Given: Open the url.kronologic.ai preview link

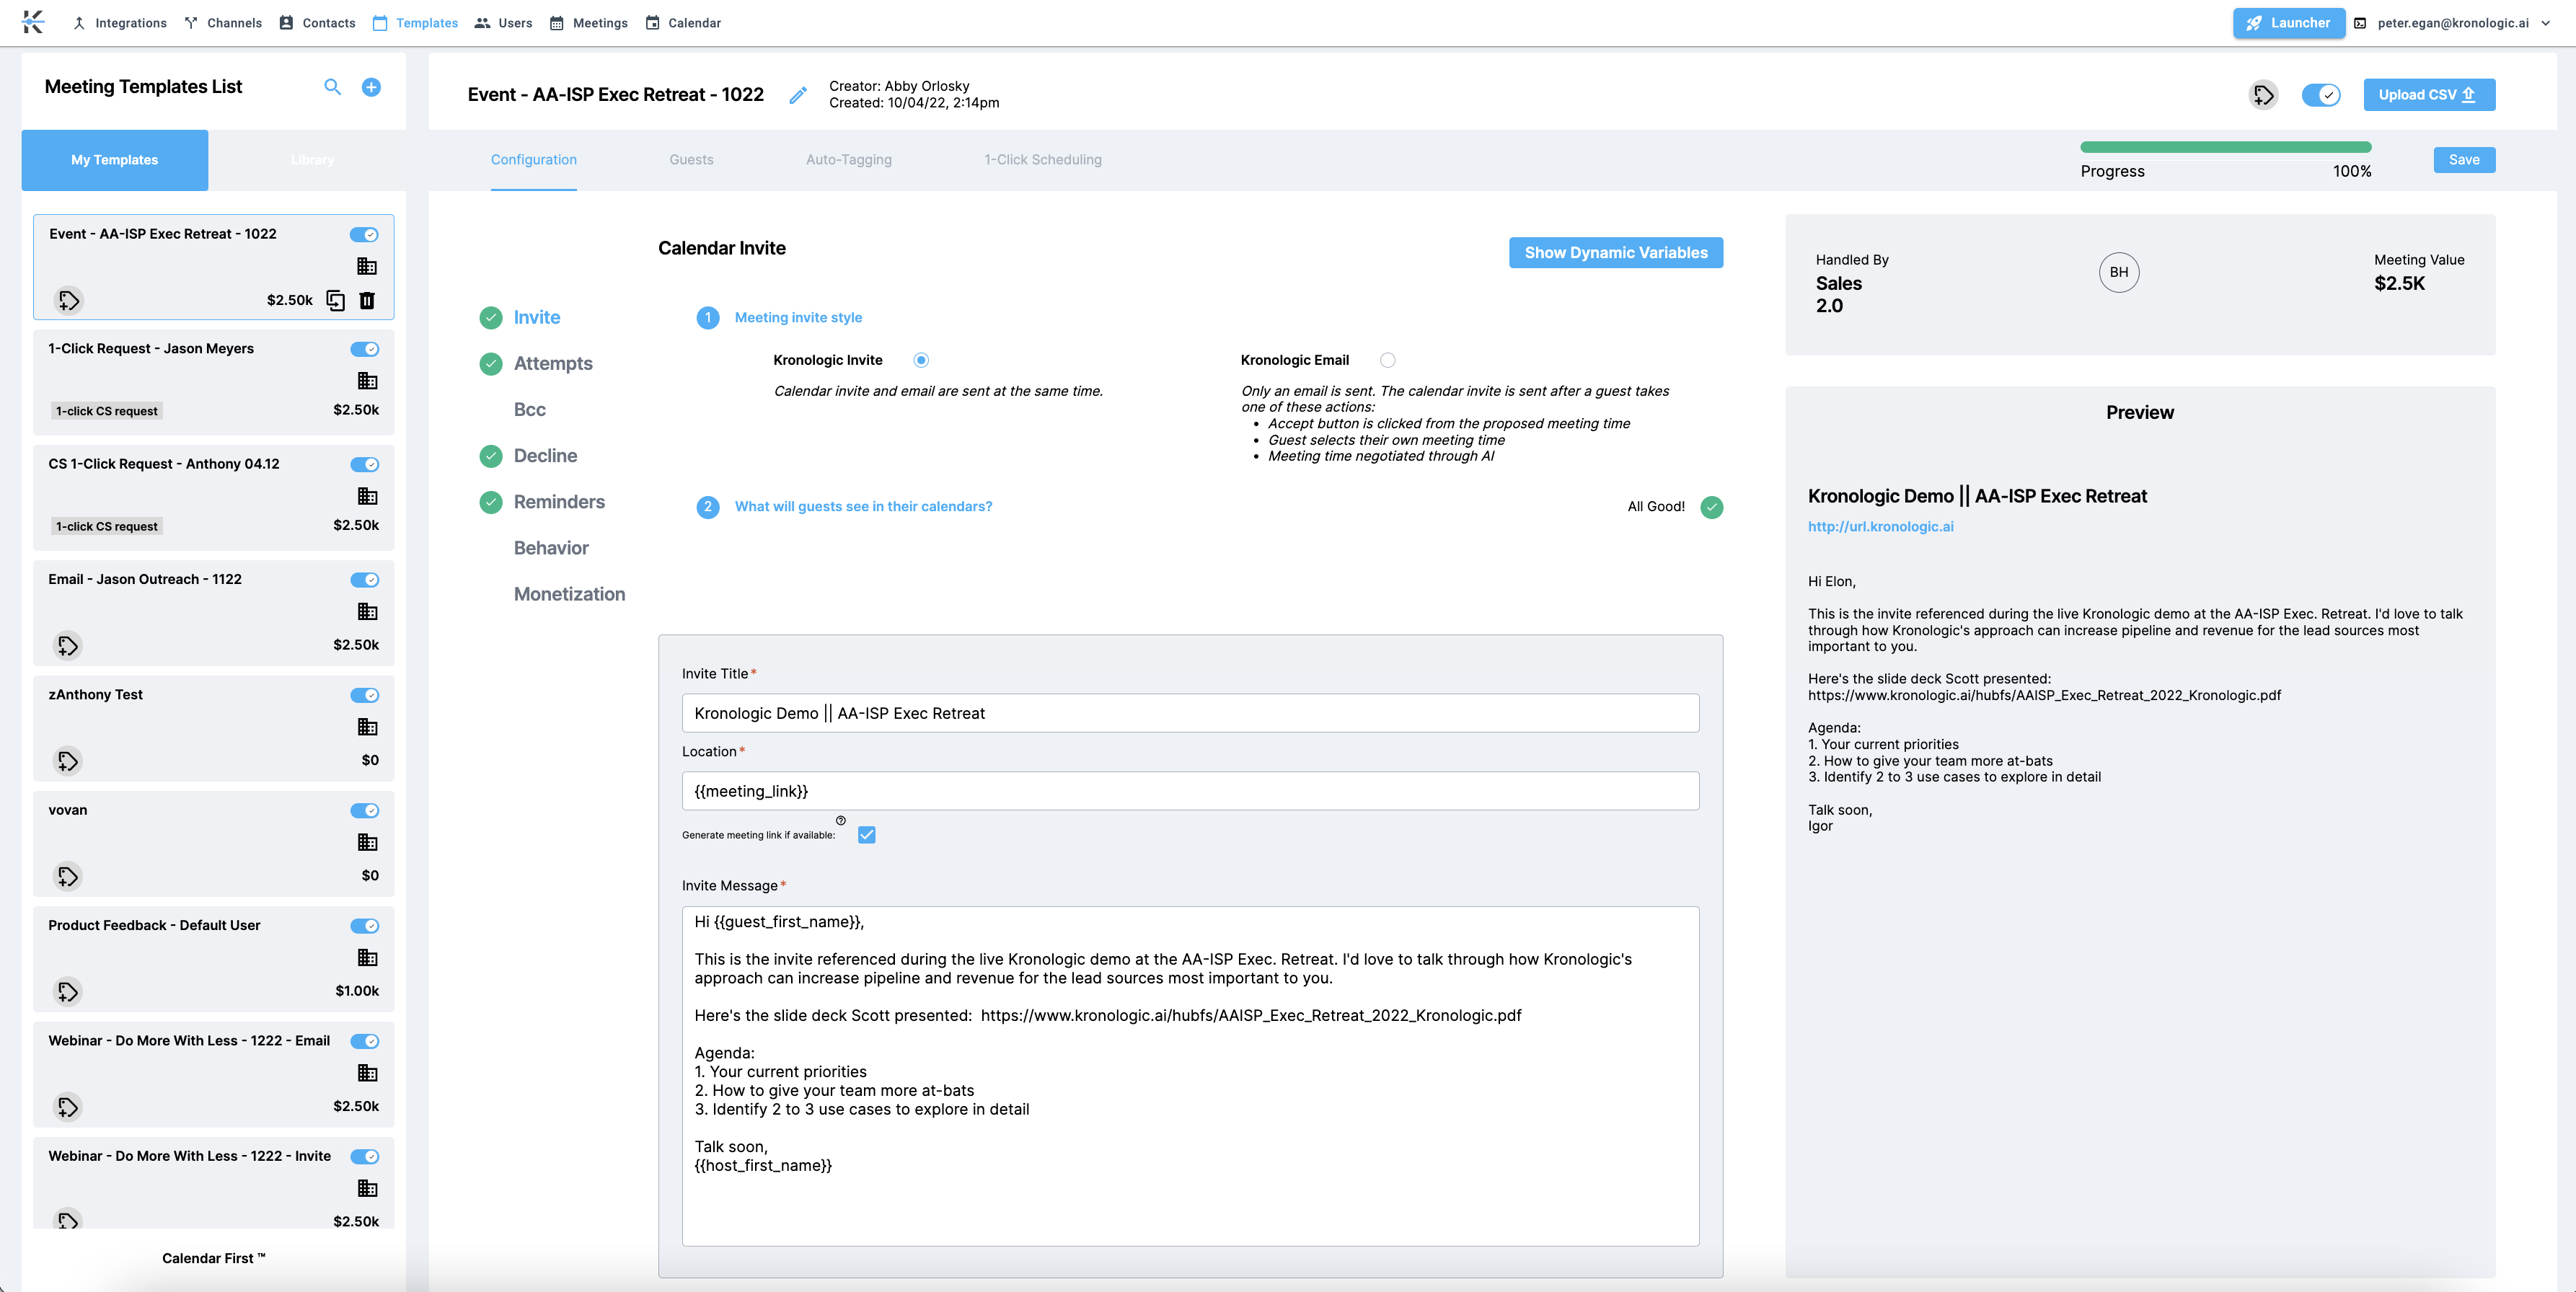Looking at the screenshot, I should click(x=1880, y=527).
